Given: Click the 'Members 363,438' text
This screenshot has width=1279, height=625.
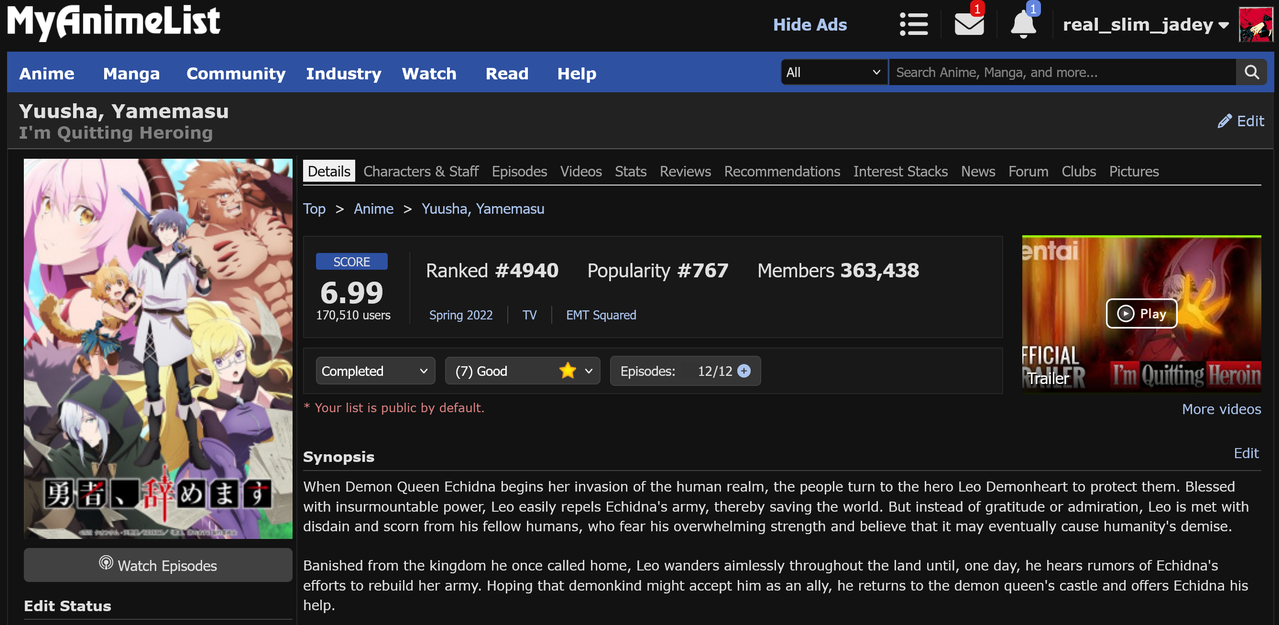Looking at the screenshot, I should [x=838, y=270].
